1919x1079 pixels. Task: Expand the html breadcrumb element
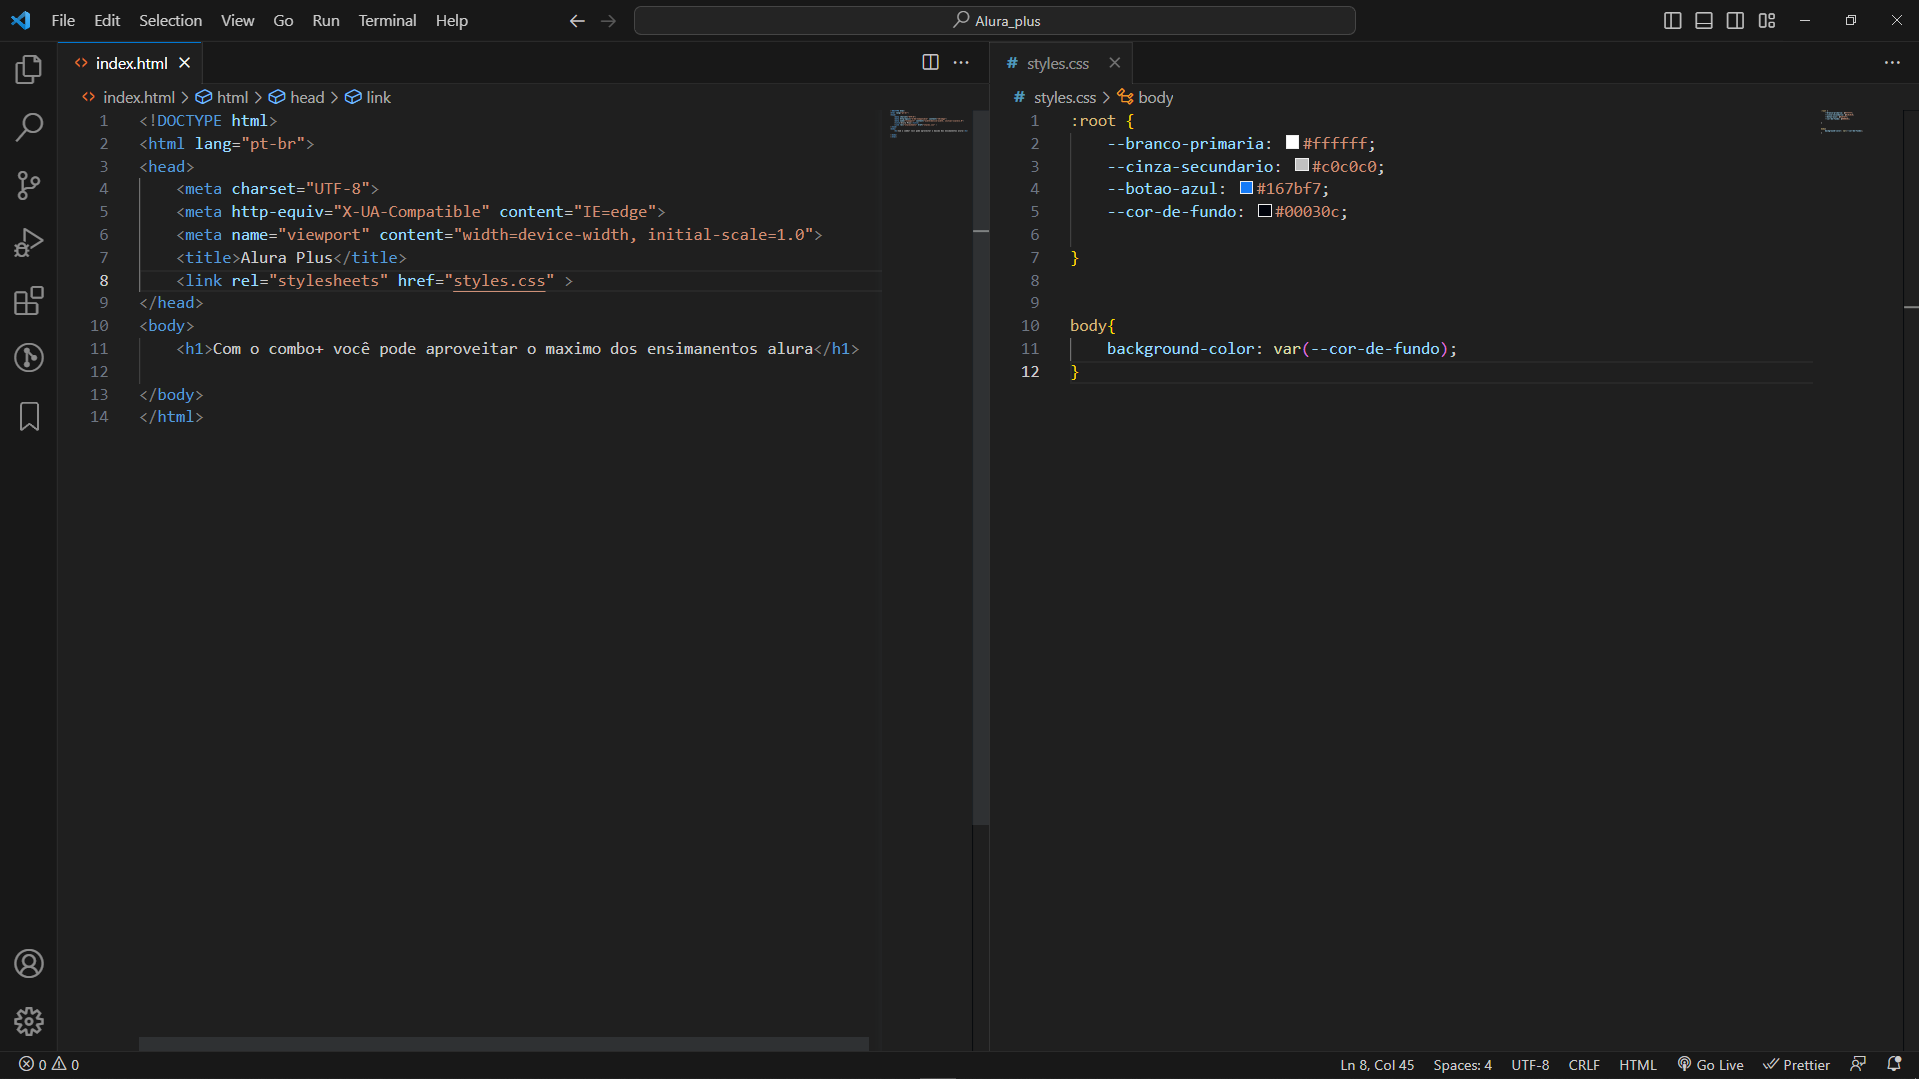pos(223,97)
